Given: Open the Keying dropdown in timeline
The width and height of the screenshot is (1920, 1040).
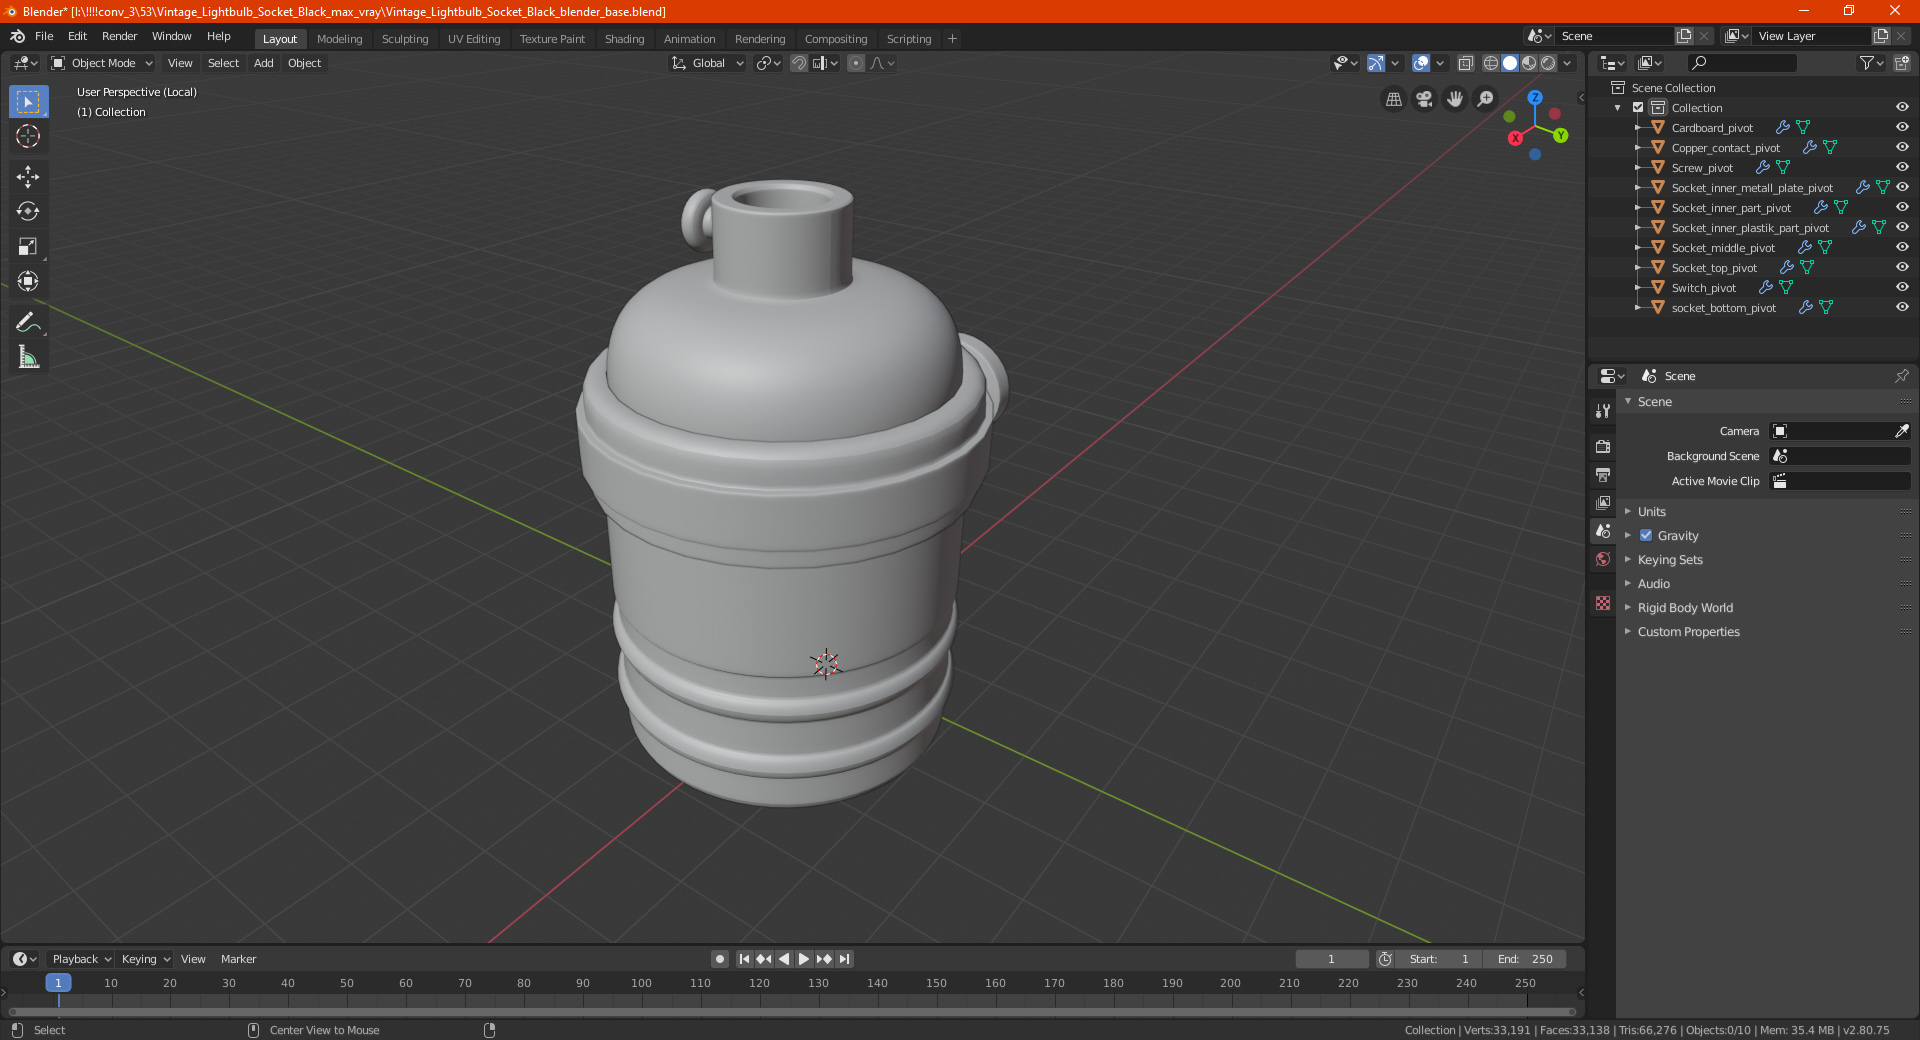Looking at the screenshot, I should coord(146,959).
